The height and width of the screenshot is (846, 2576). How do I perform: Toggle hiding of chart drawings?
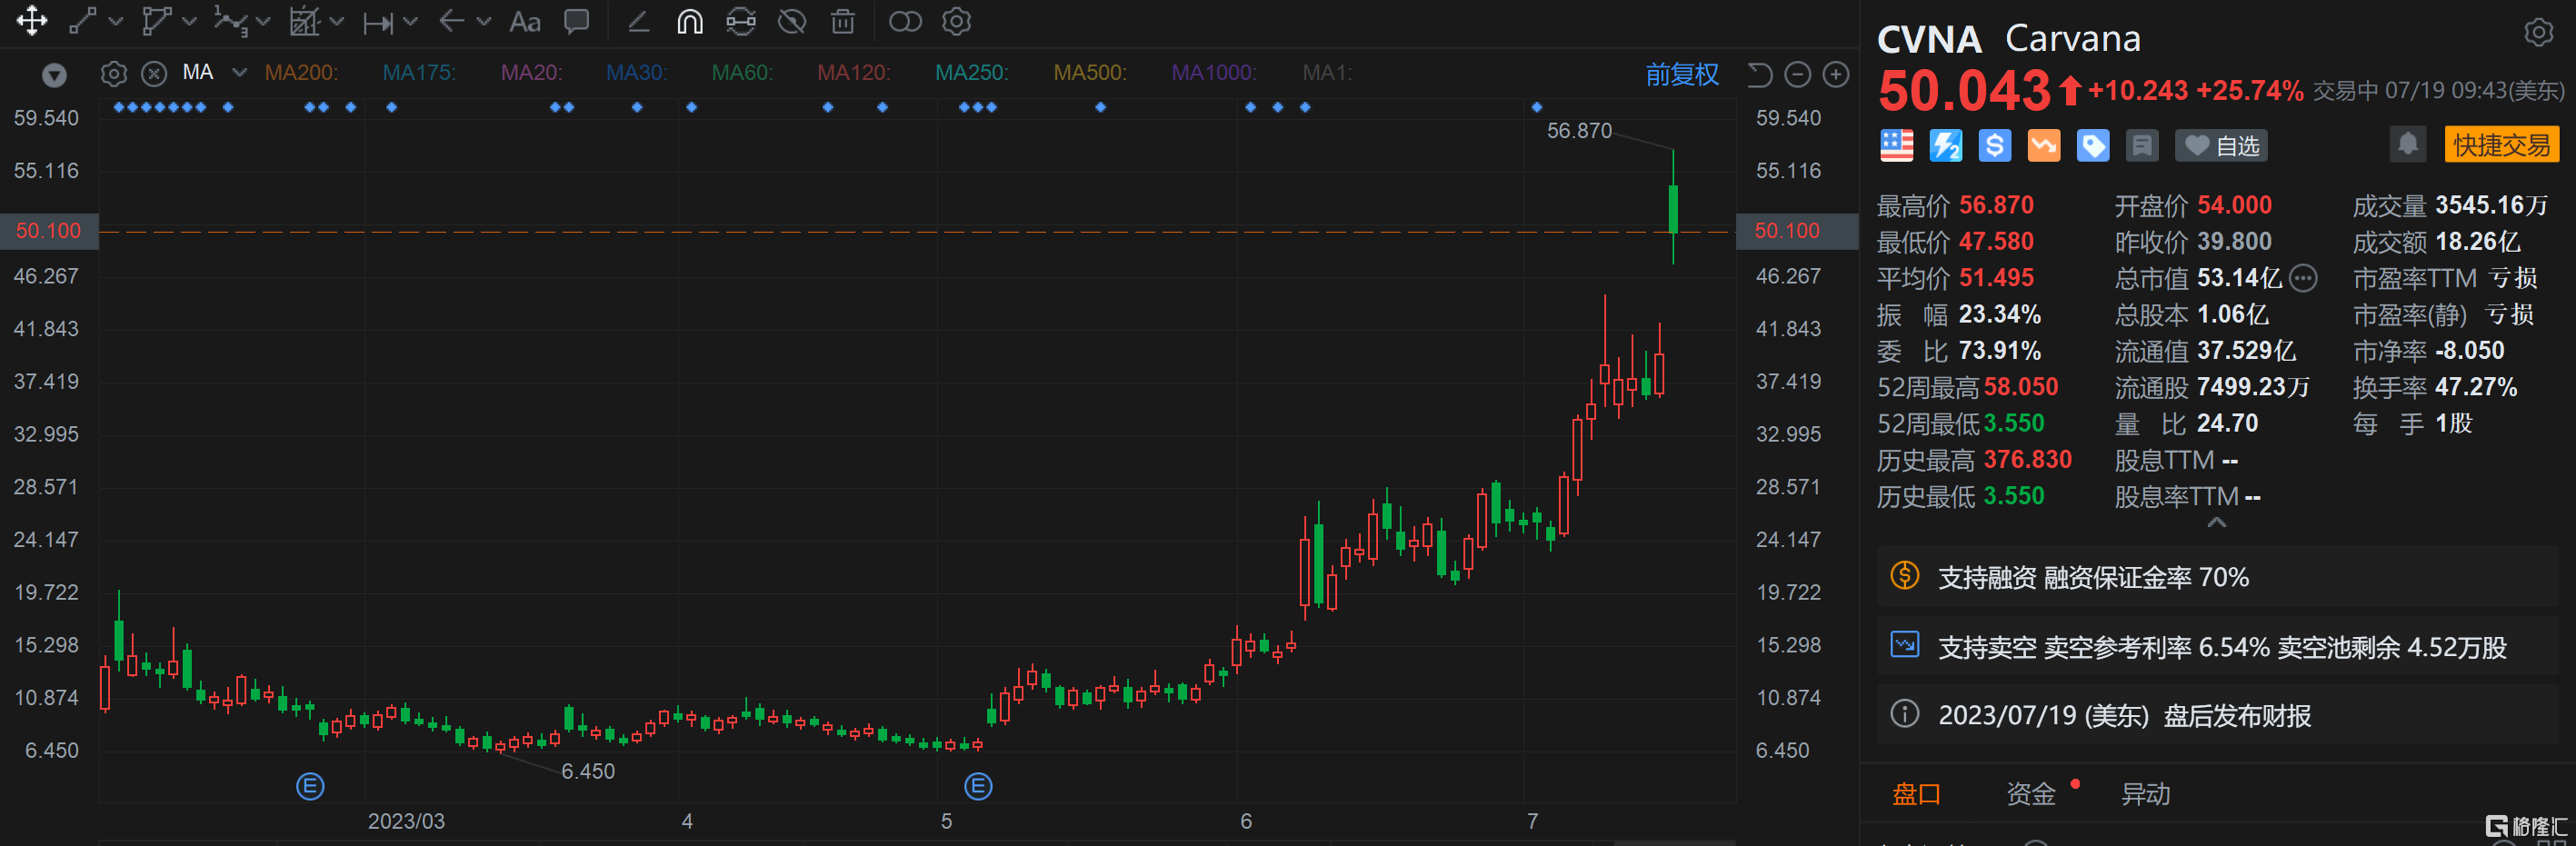(x=791, y=21)
